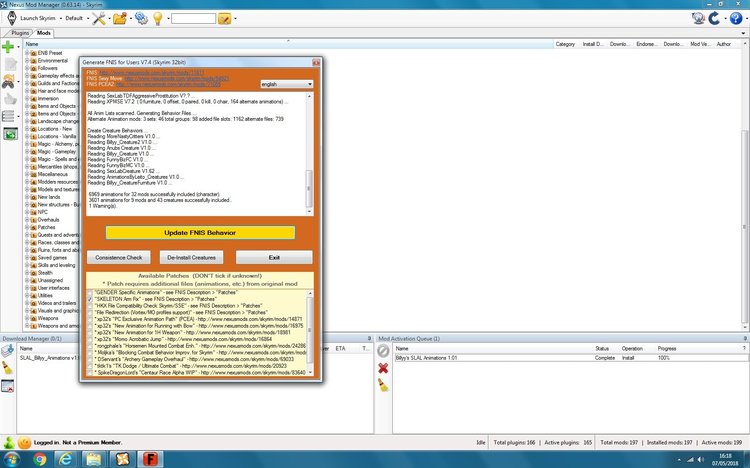Click the list view category icon

(8, 116)
